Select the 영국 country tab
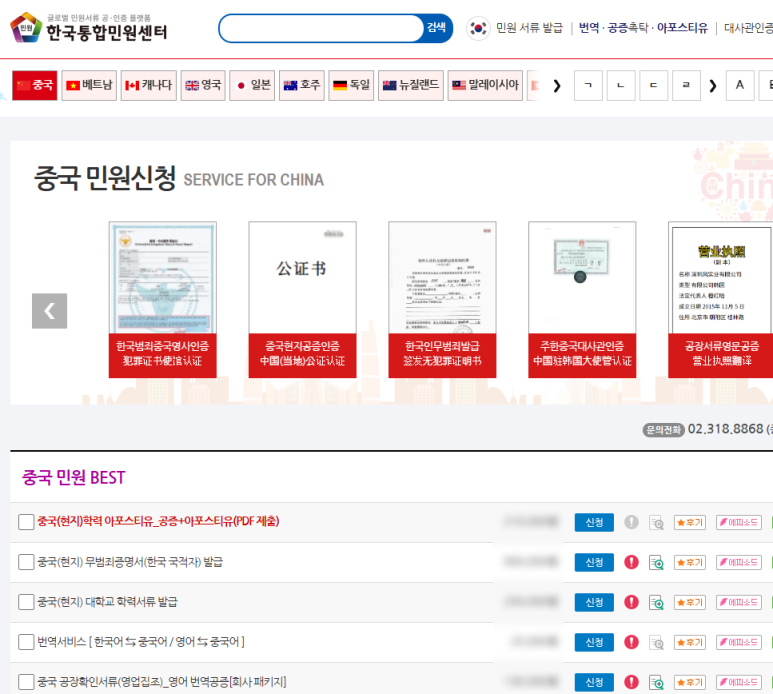Viewport: 773px width, 694px height. pos(203,85)
